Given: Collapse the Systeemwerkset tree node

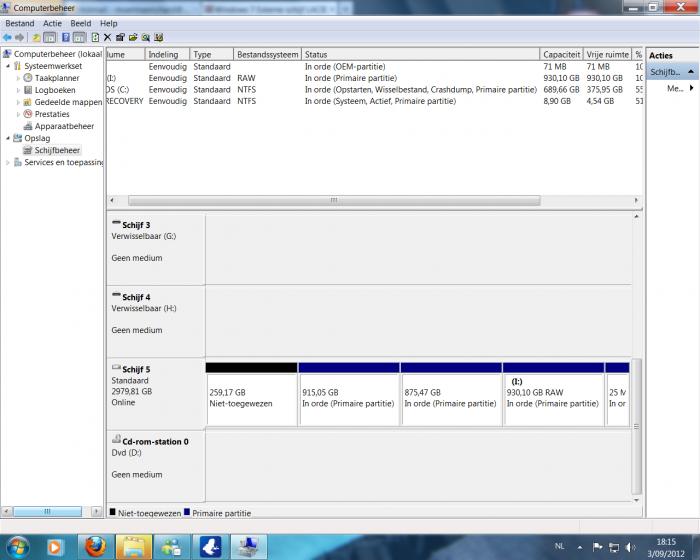Looking at the screenshot, I should click(x=8, y=66).
